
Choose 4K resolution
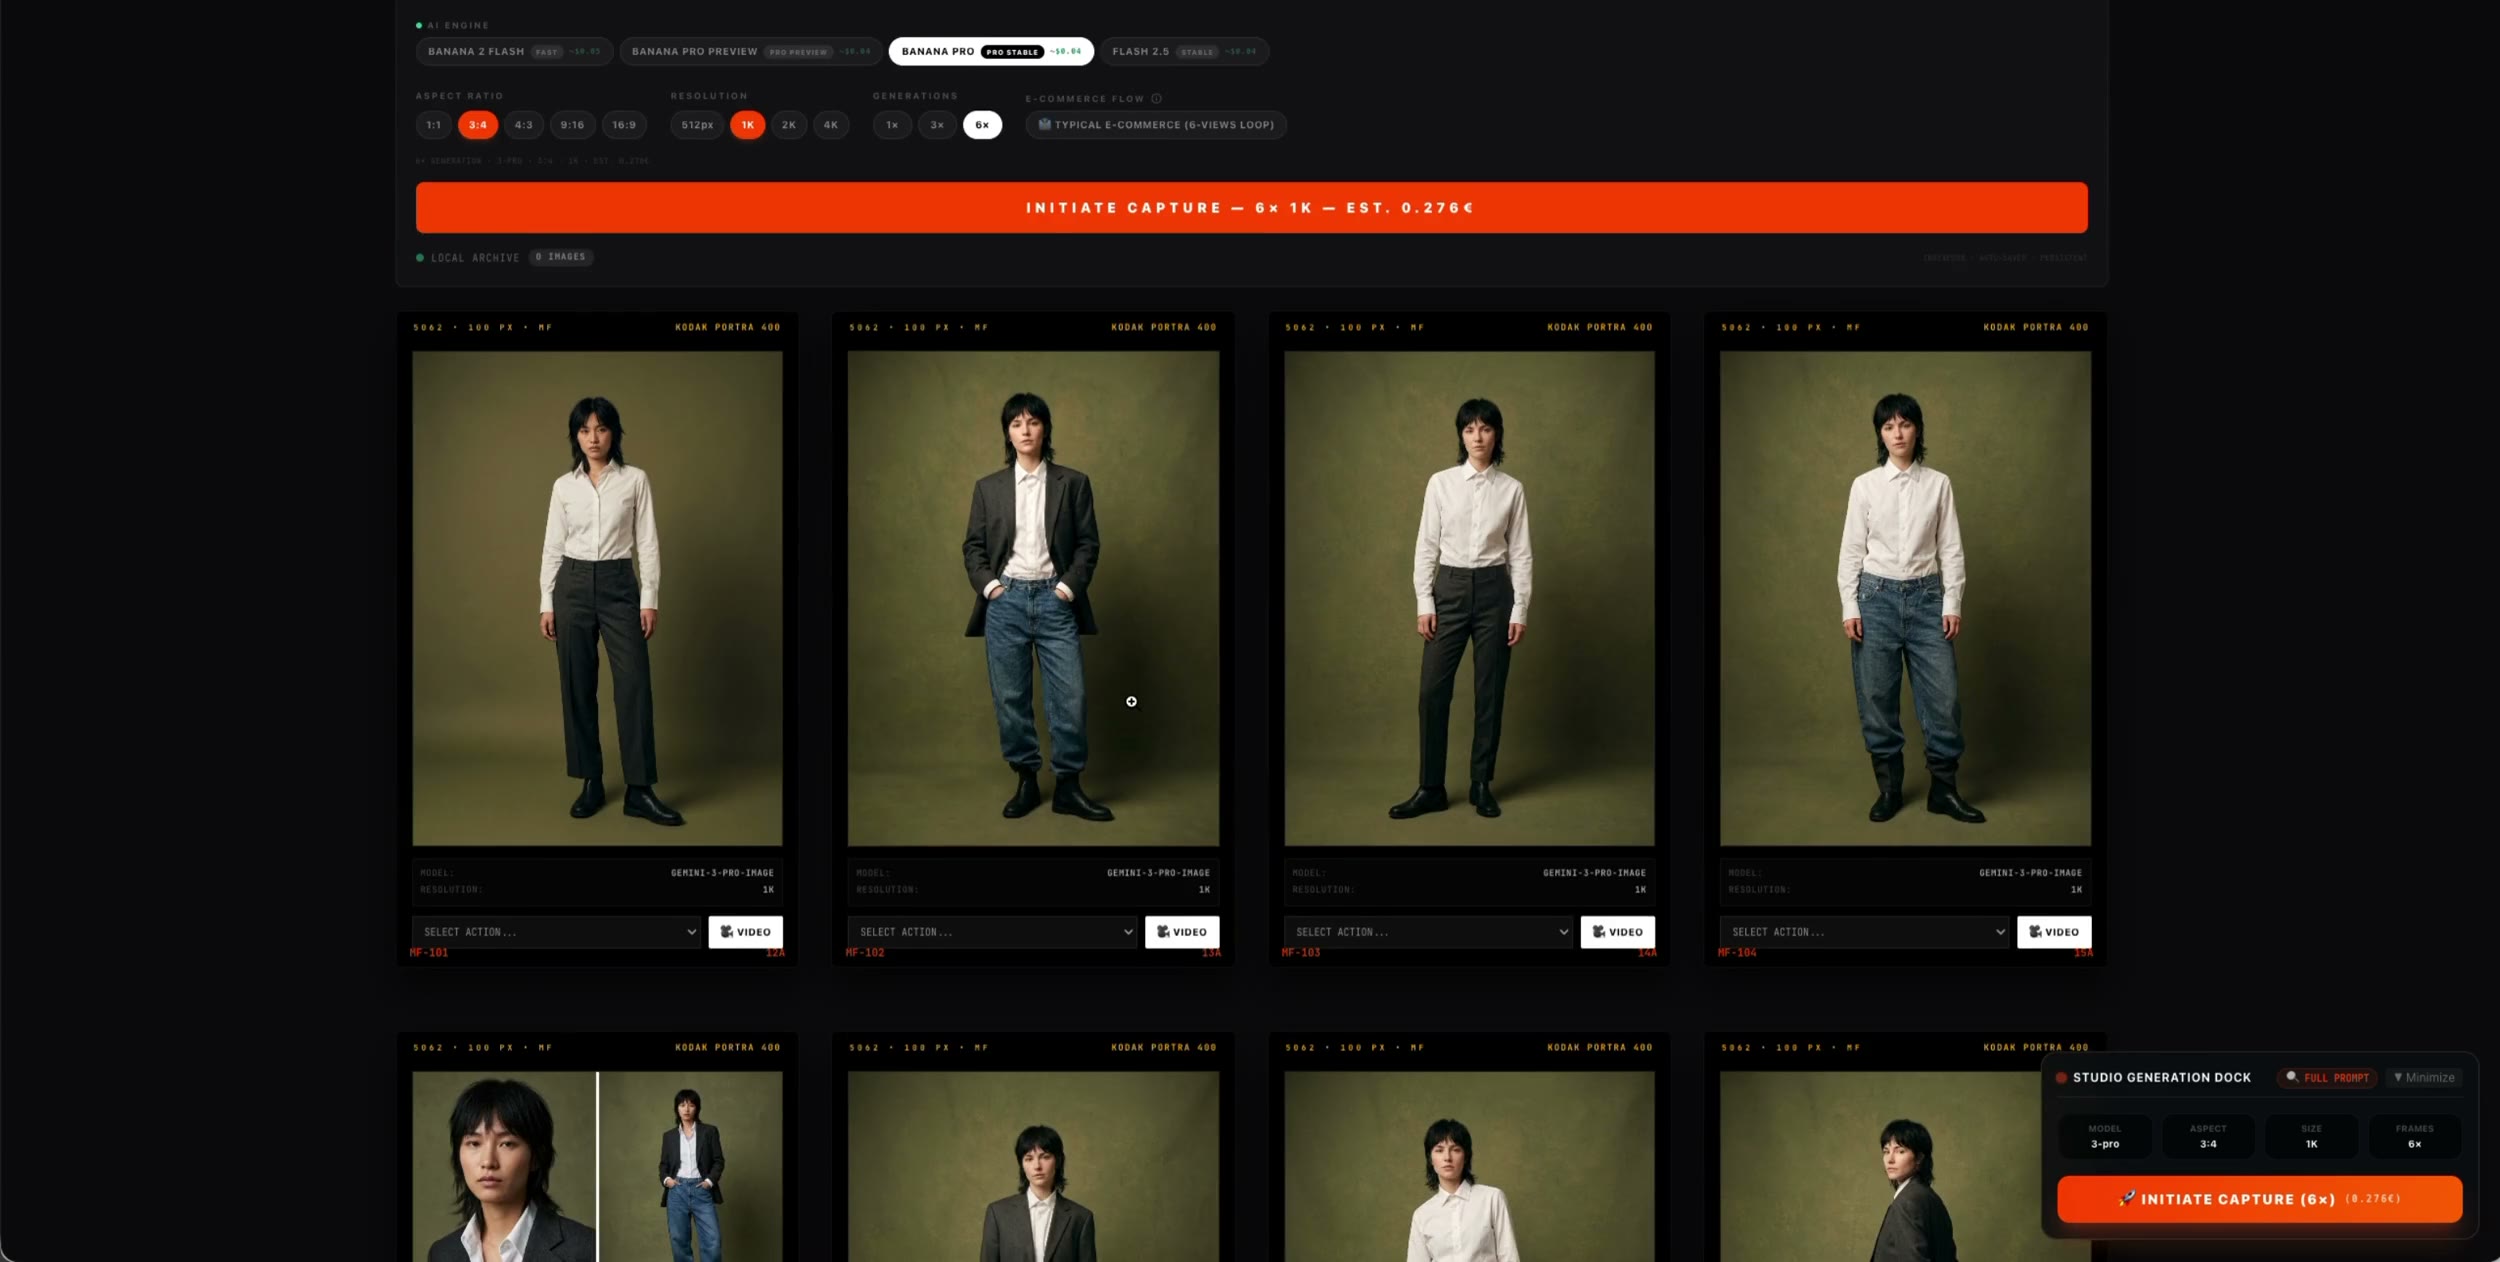pos(831,125)
